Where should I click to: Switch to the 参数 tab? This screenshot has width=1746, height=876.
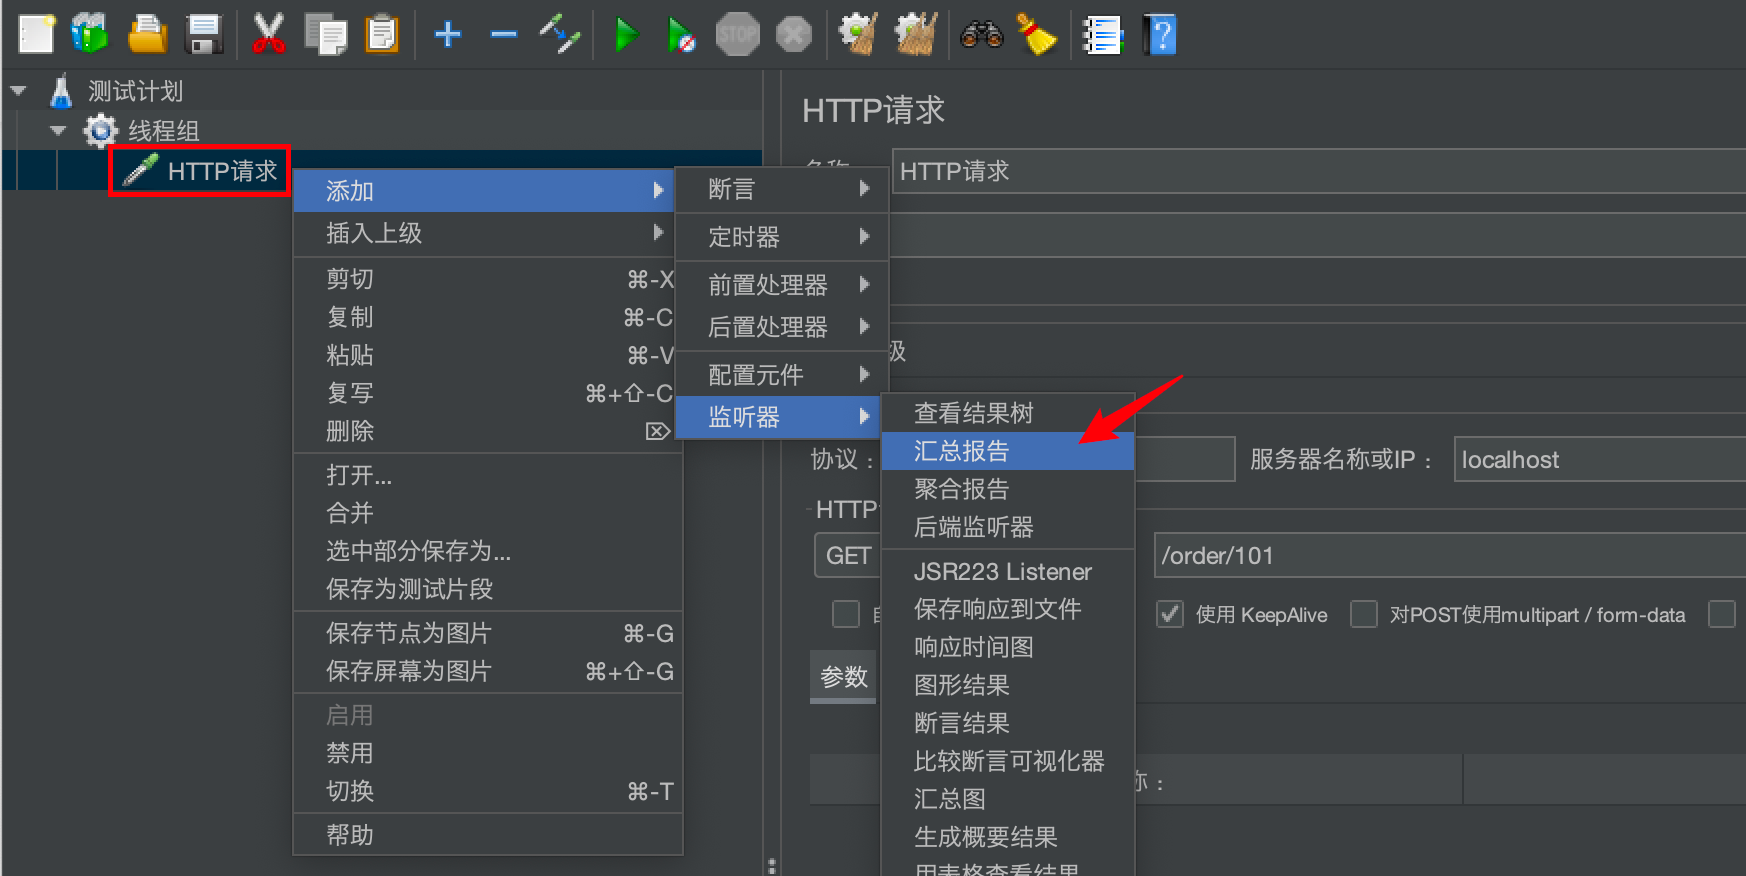coord(843,677)
